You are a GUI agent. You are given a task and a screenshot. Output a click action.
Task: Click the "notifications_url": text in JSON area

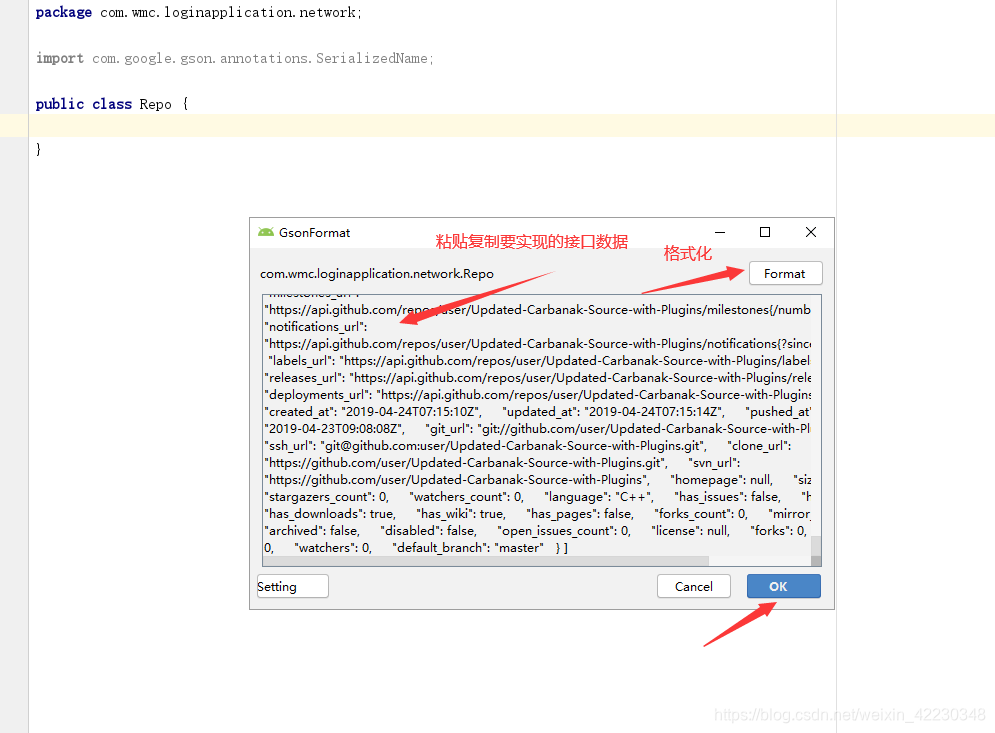click(x=316, y=327)
